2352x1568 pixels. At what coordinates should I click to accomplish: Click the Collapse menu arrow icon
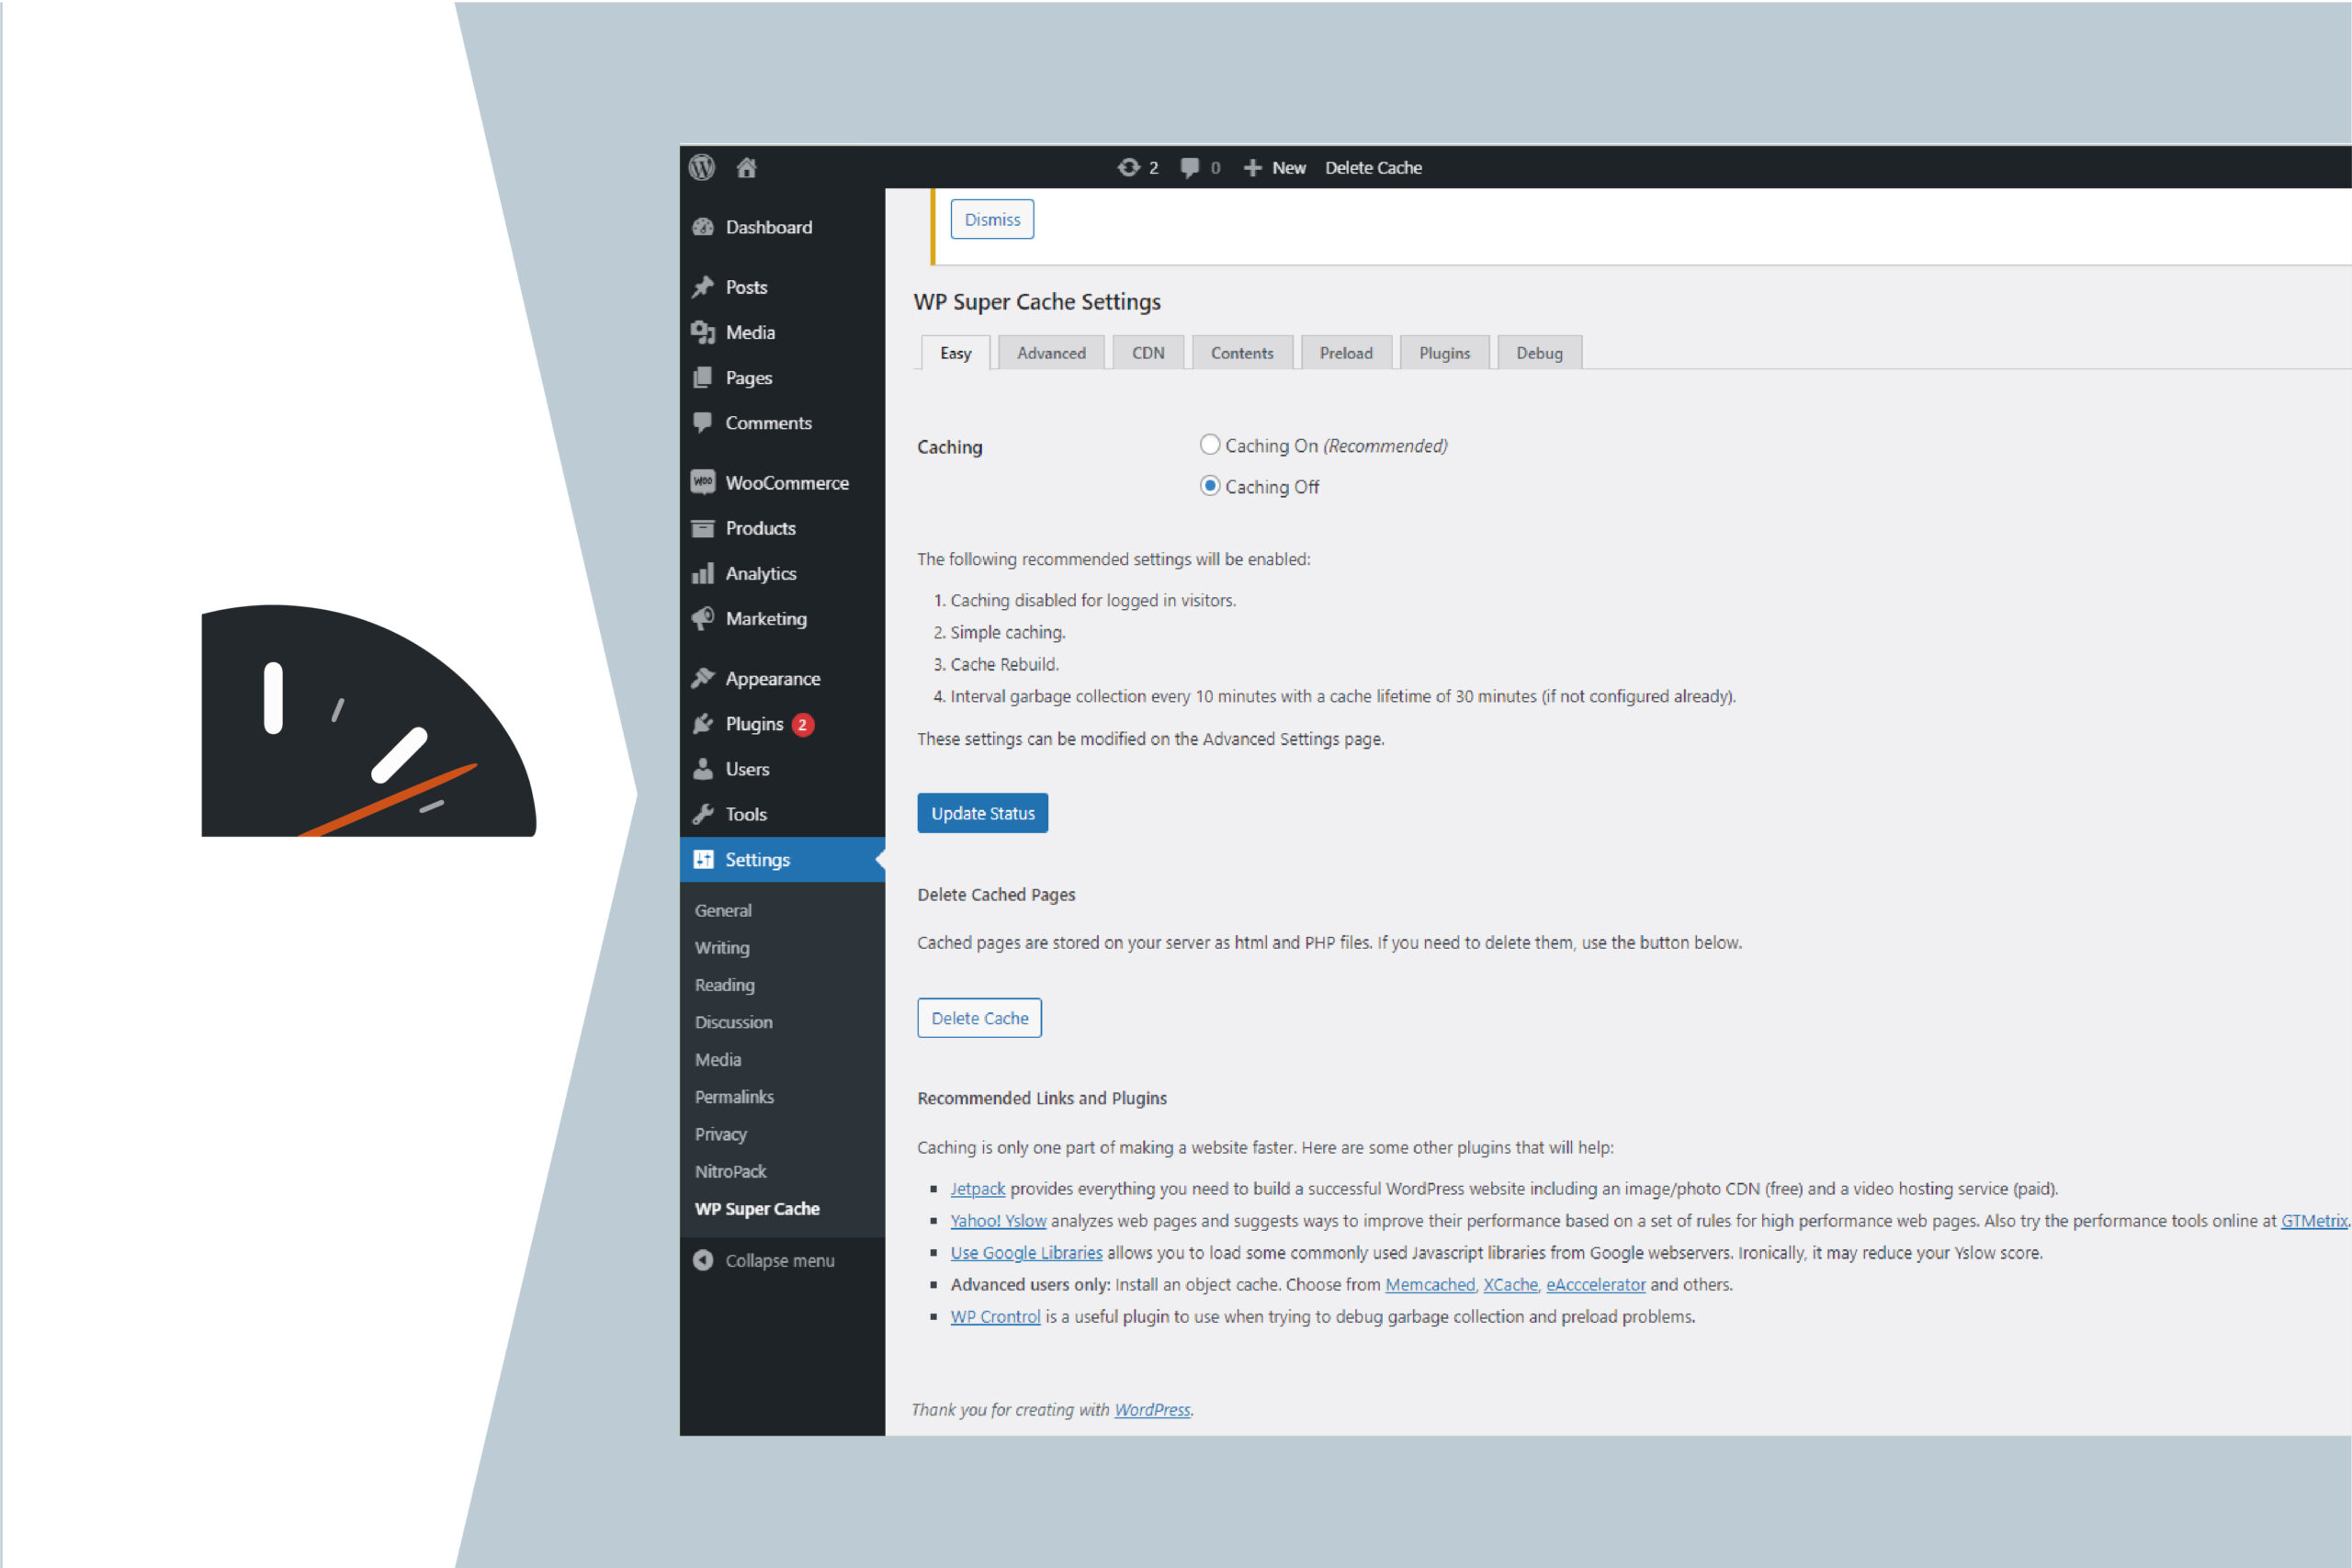click(x=703, y=1261)
